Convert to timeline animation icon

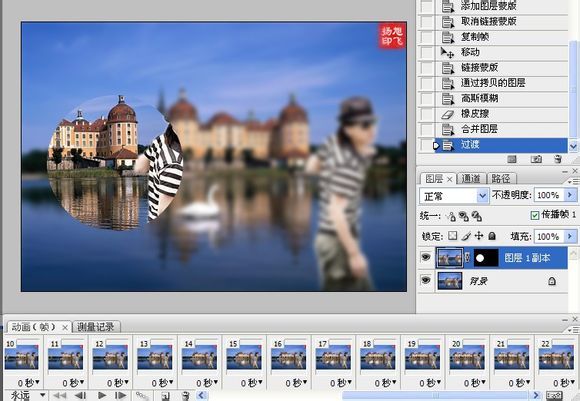pos(554,396)
